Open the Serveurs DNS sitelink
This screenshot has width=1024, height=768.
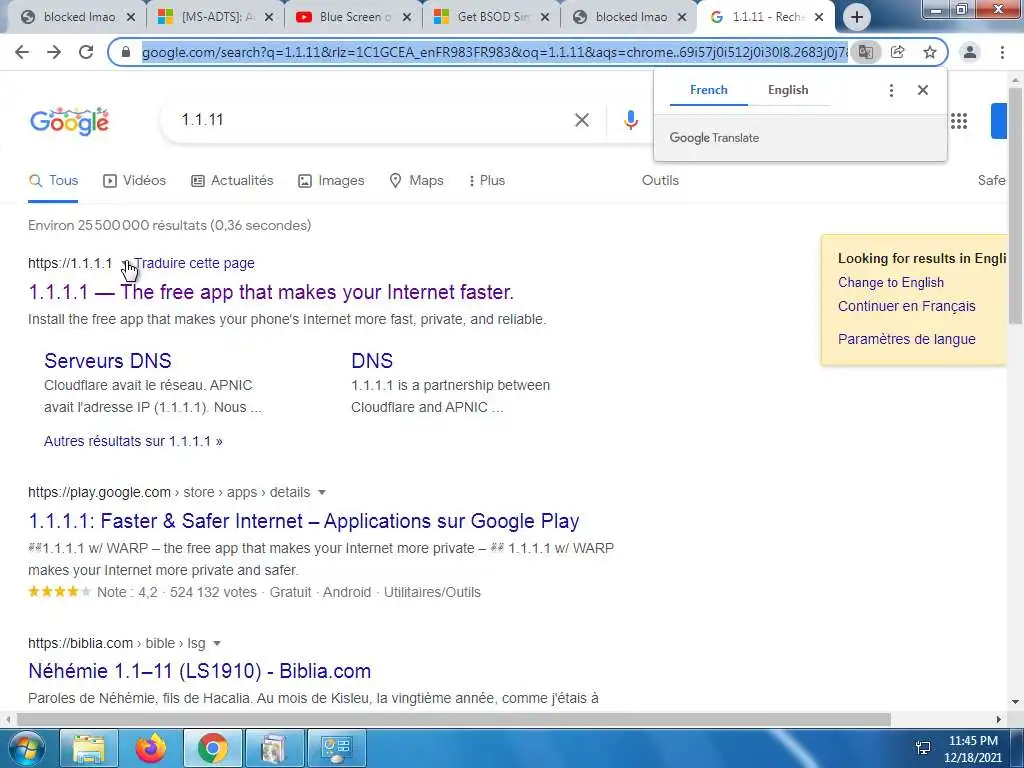pyautogui.click(x=108, y=360)
